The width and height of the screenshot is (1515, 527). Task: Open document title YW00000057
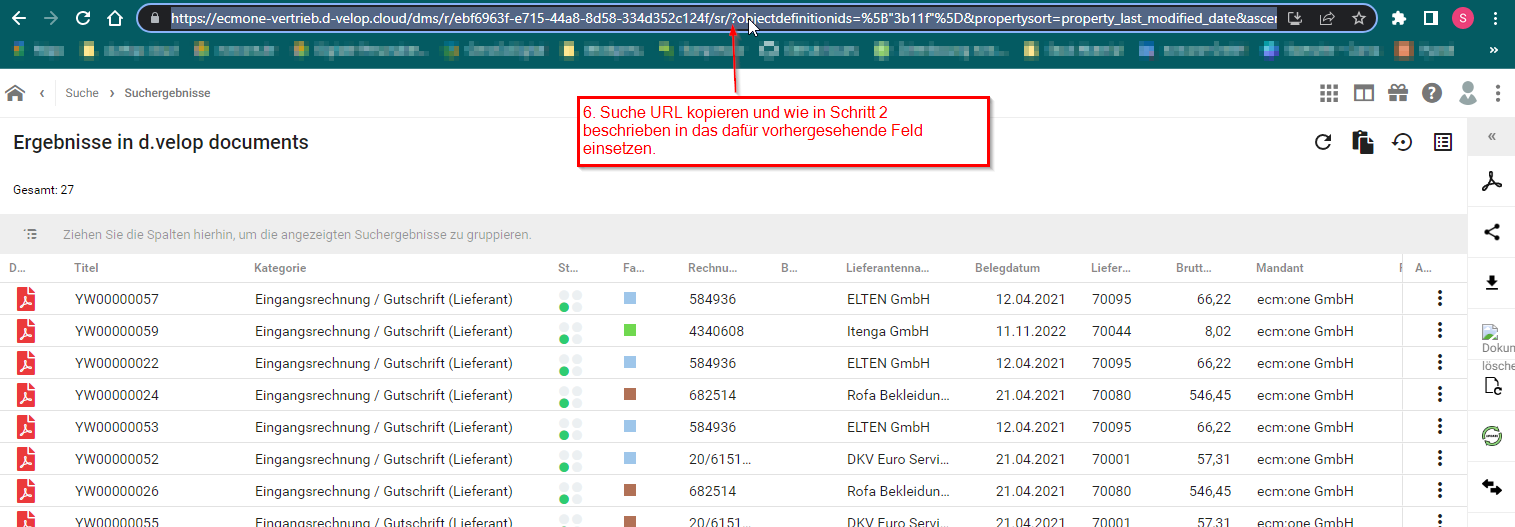pos(117,299)
